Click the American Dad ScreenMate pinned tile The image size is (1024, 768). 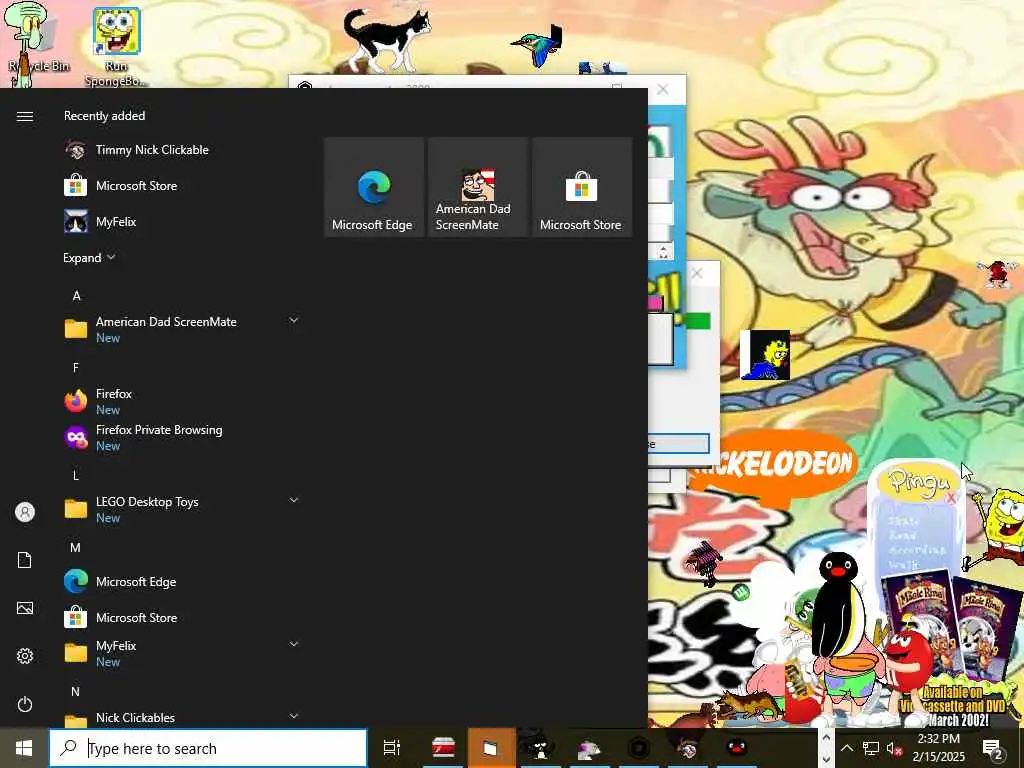coord(477,187)
